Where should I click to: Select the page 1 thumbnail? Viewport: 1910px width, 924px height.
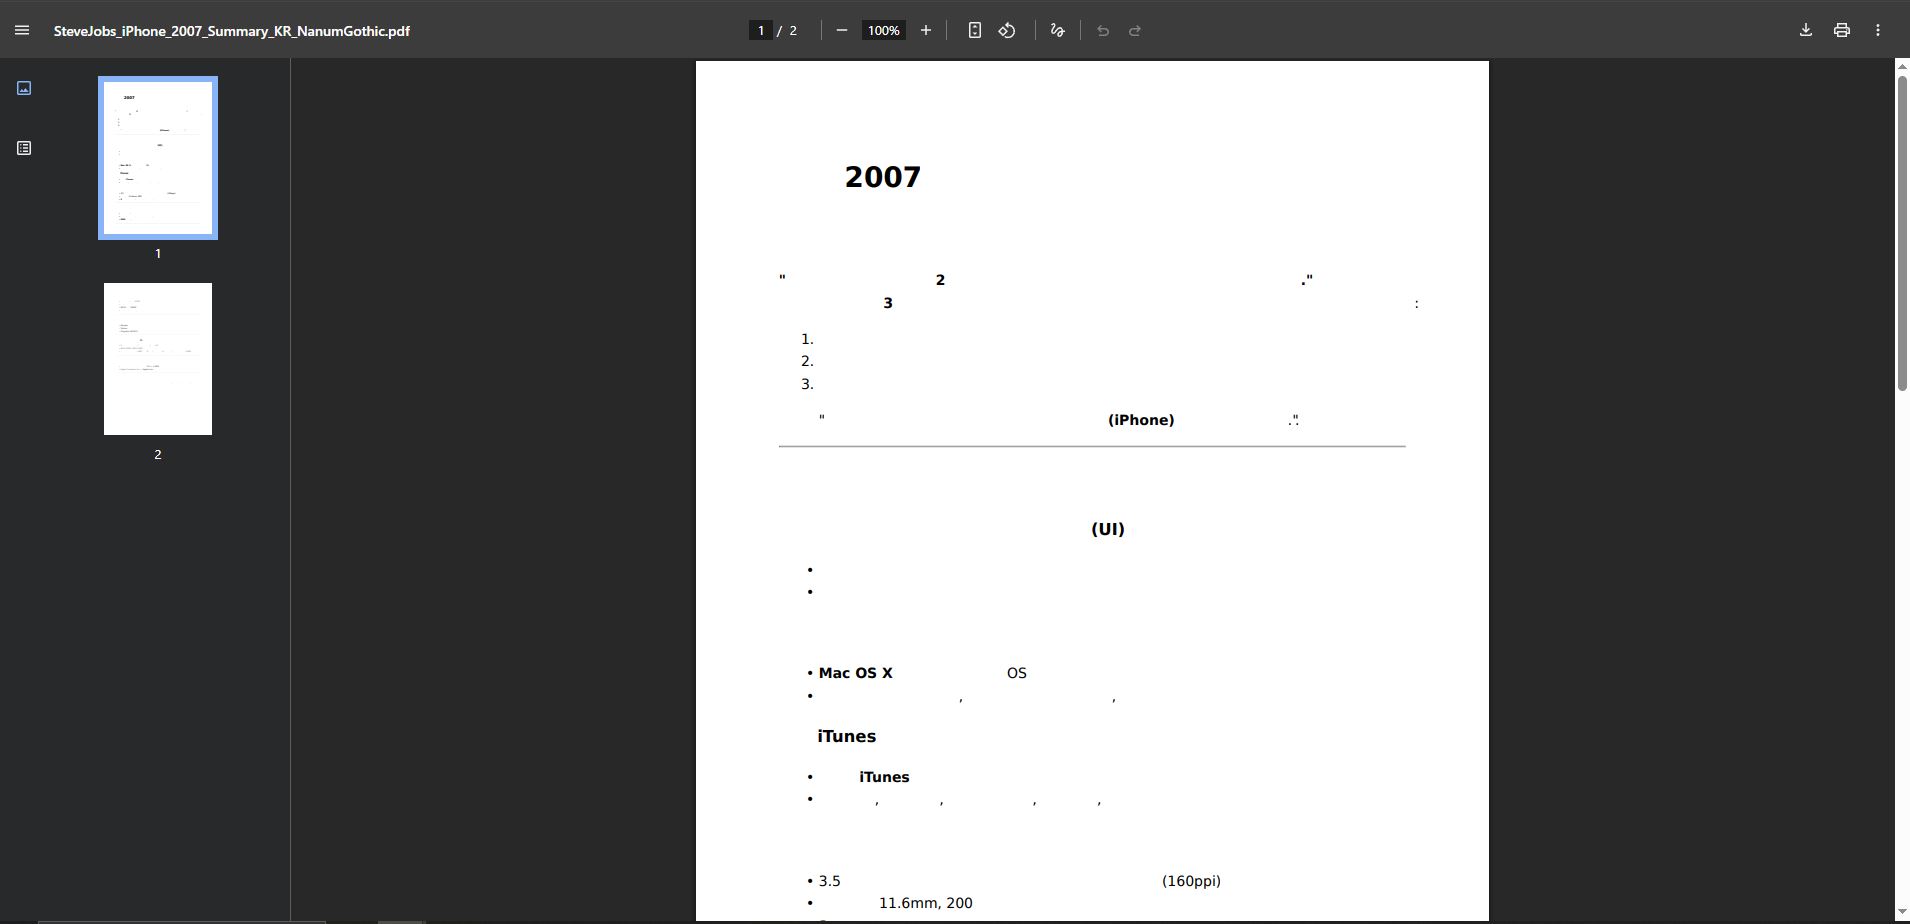click(x=158, y=158)
